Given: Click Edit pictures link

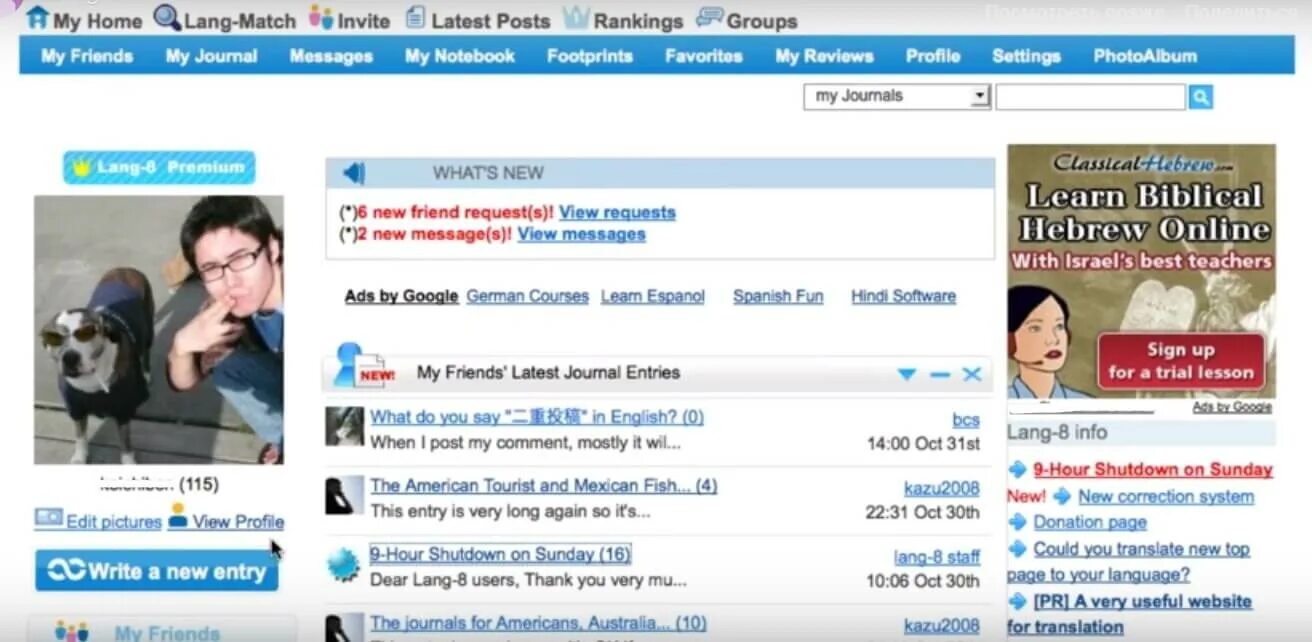Looking at the screenshot, I should 113,522.
